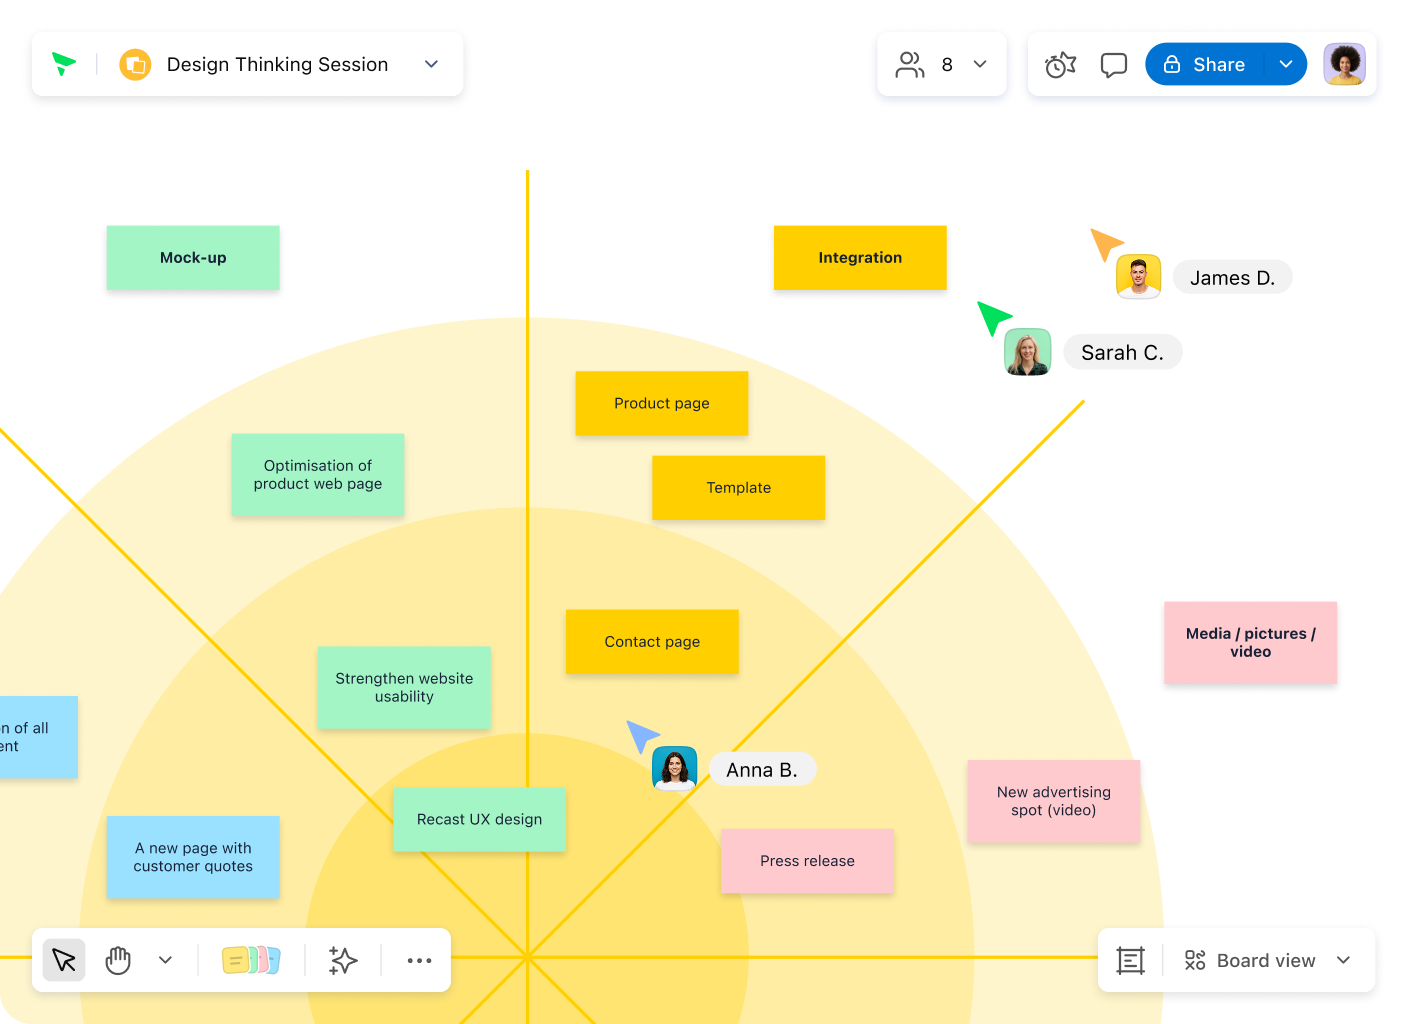The height and width of the screenshot is (1024, 1408).
Task: Click the James D. name label
Action: (1233, 278)
